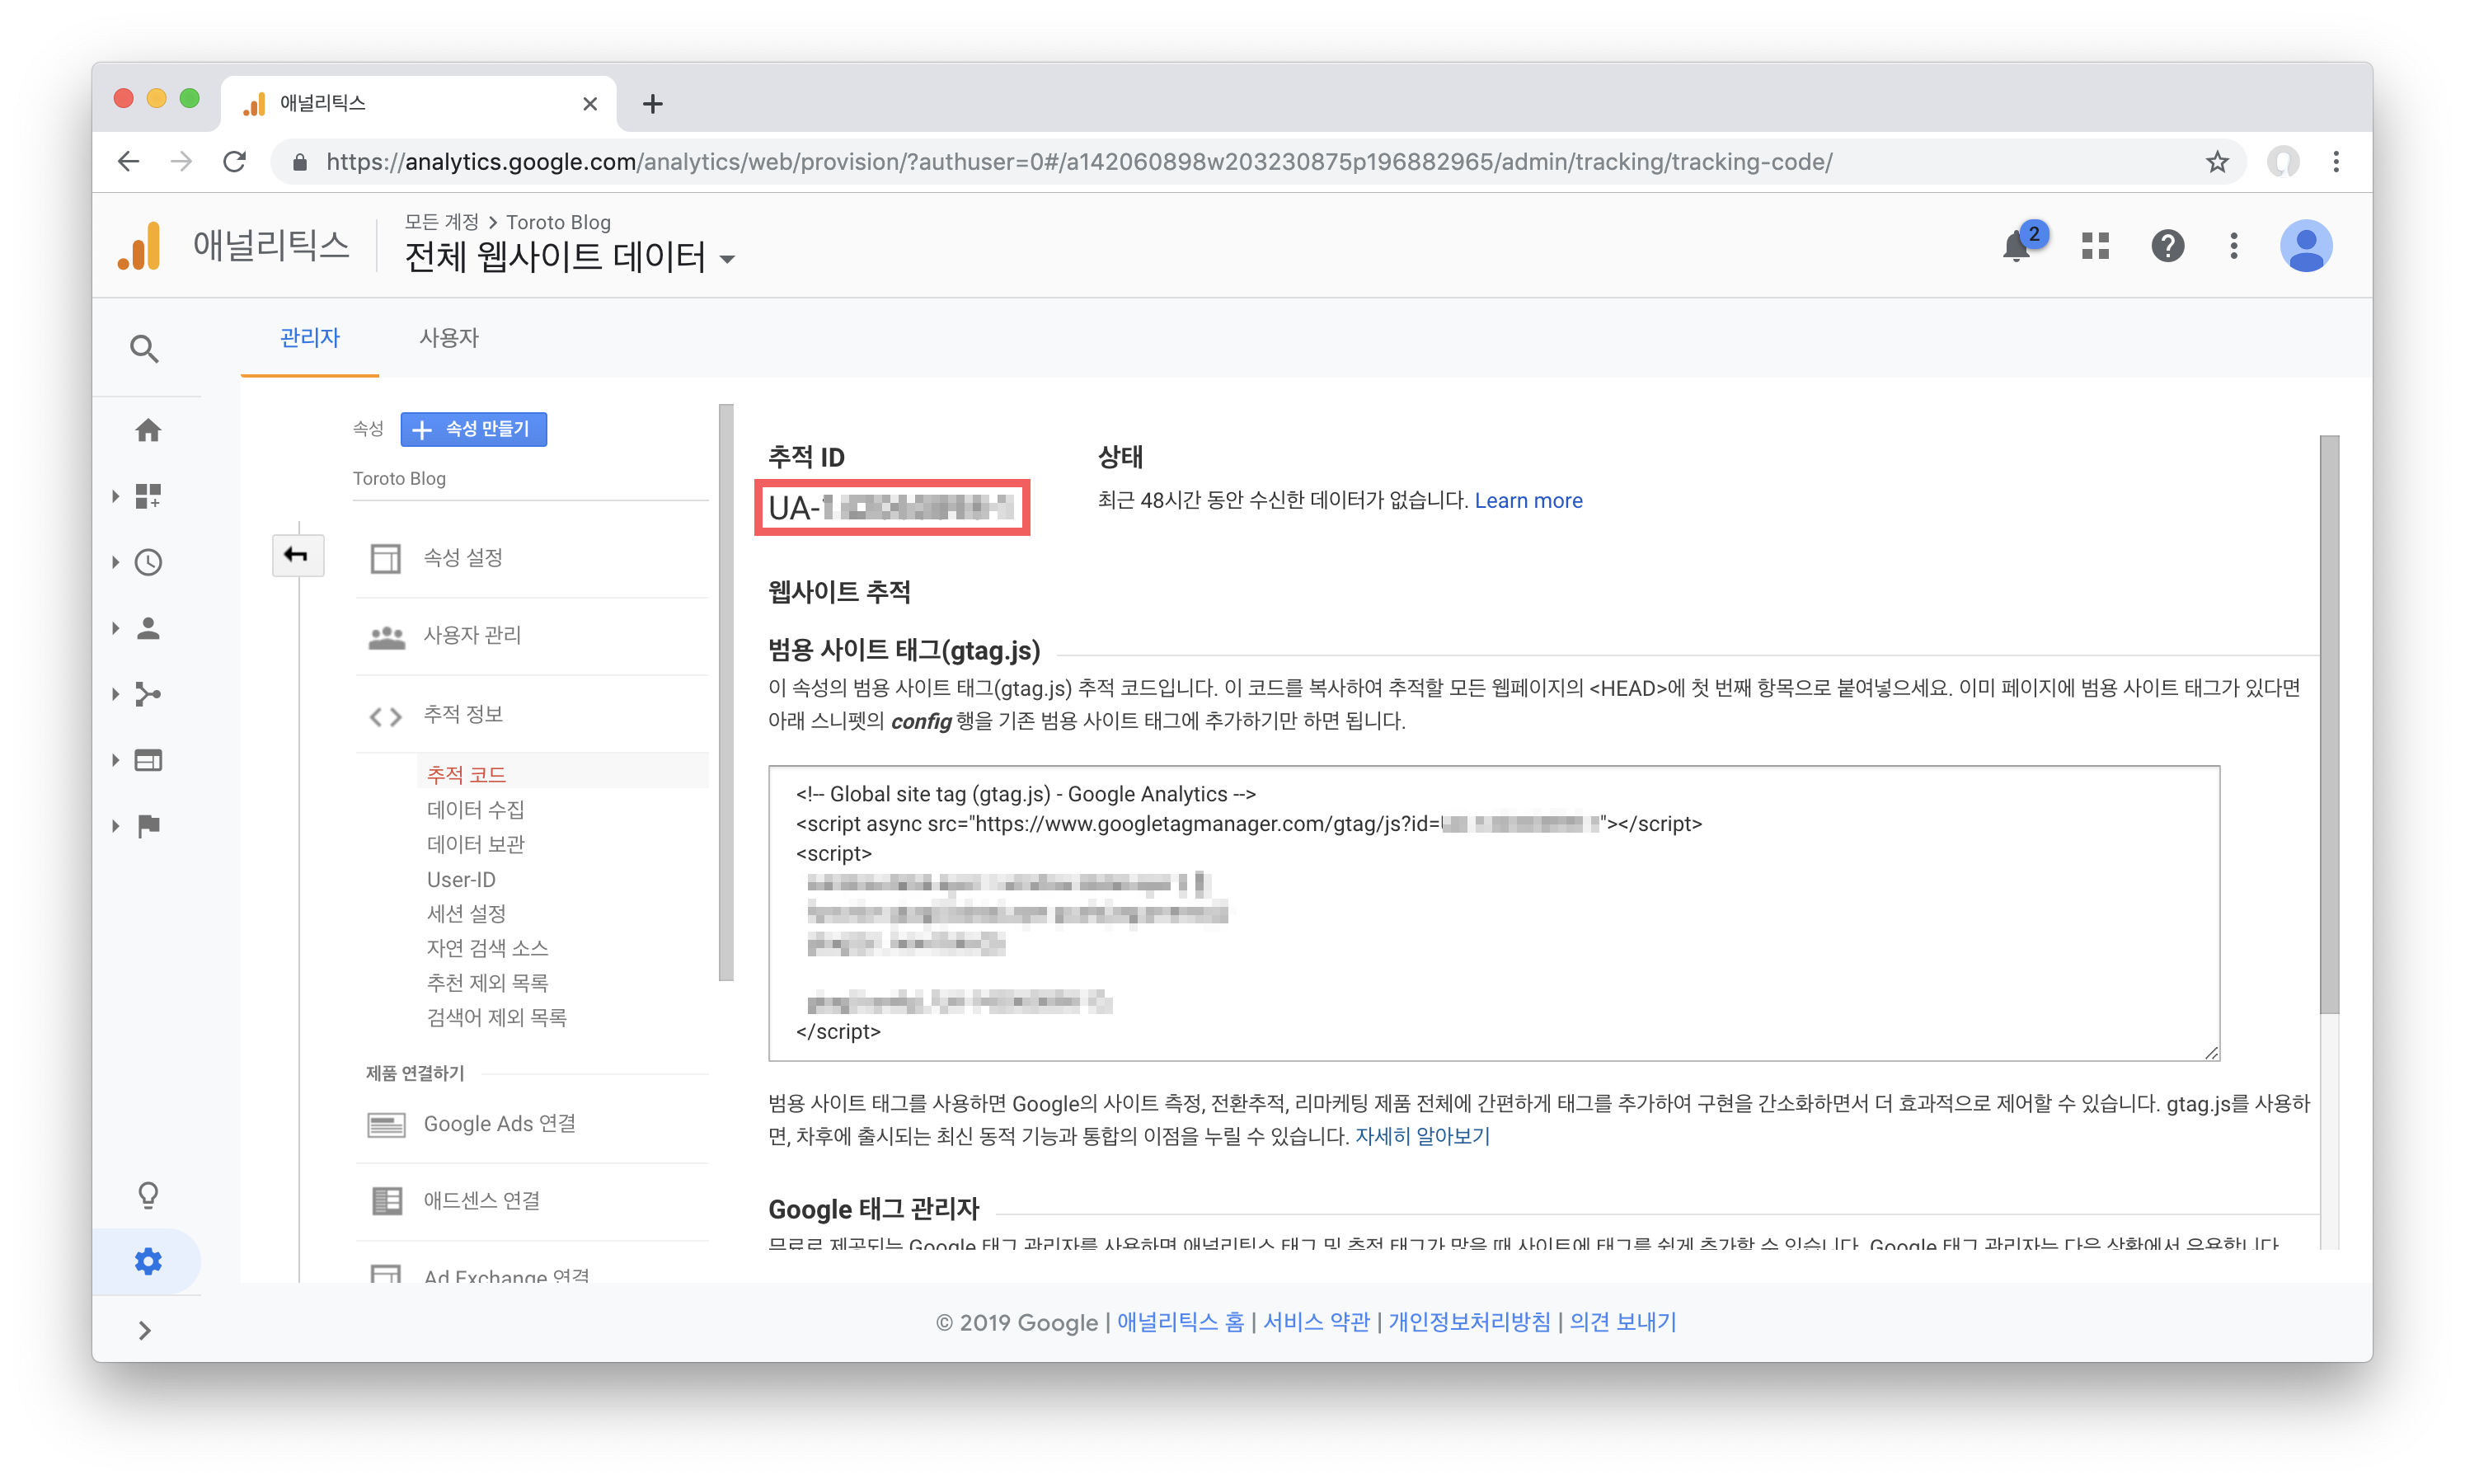Switch to 사용자 tab

coord(449,338)
